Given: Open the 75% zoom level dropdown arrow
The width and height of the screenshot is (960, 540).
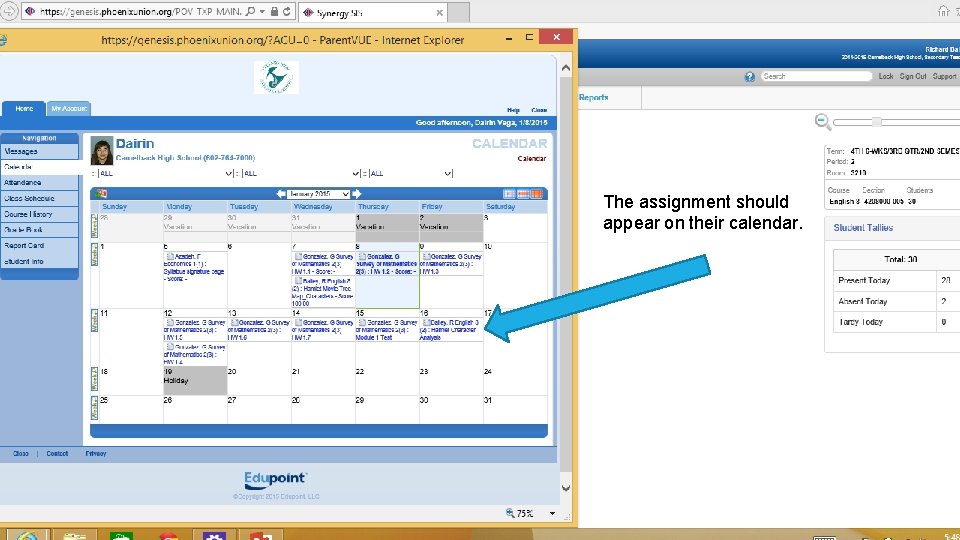Looking at the screenshot, I should pos(552,513).
